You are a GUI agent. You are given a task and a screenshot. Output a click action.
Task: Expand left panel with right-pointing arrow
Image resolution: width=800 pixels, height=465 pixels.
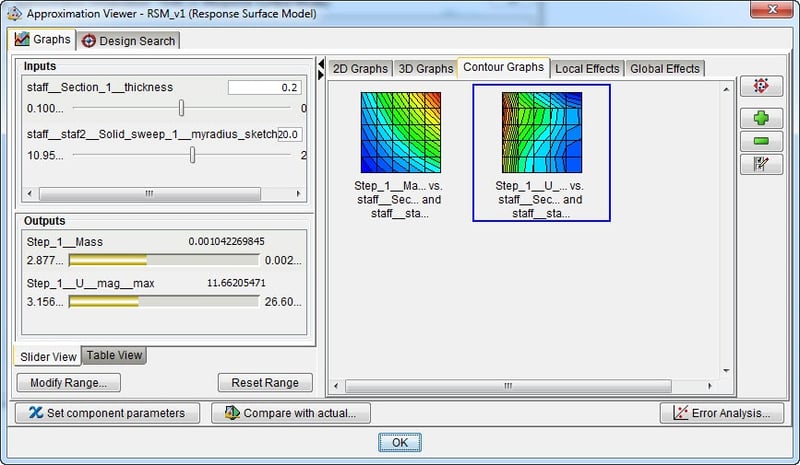pos(321,75)
